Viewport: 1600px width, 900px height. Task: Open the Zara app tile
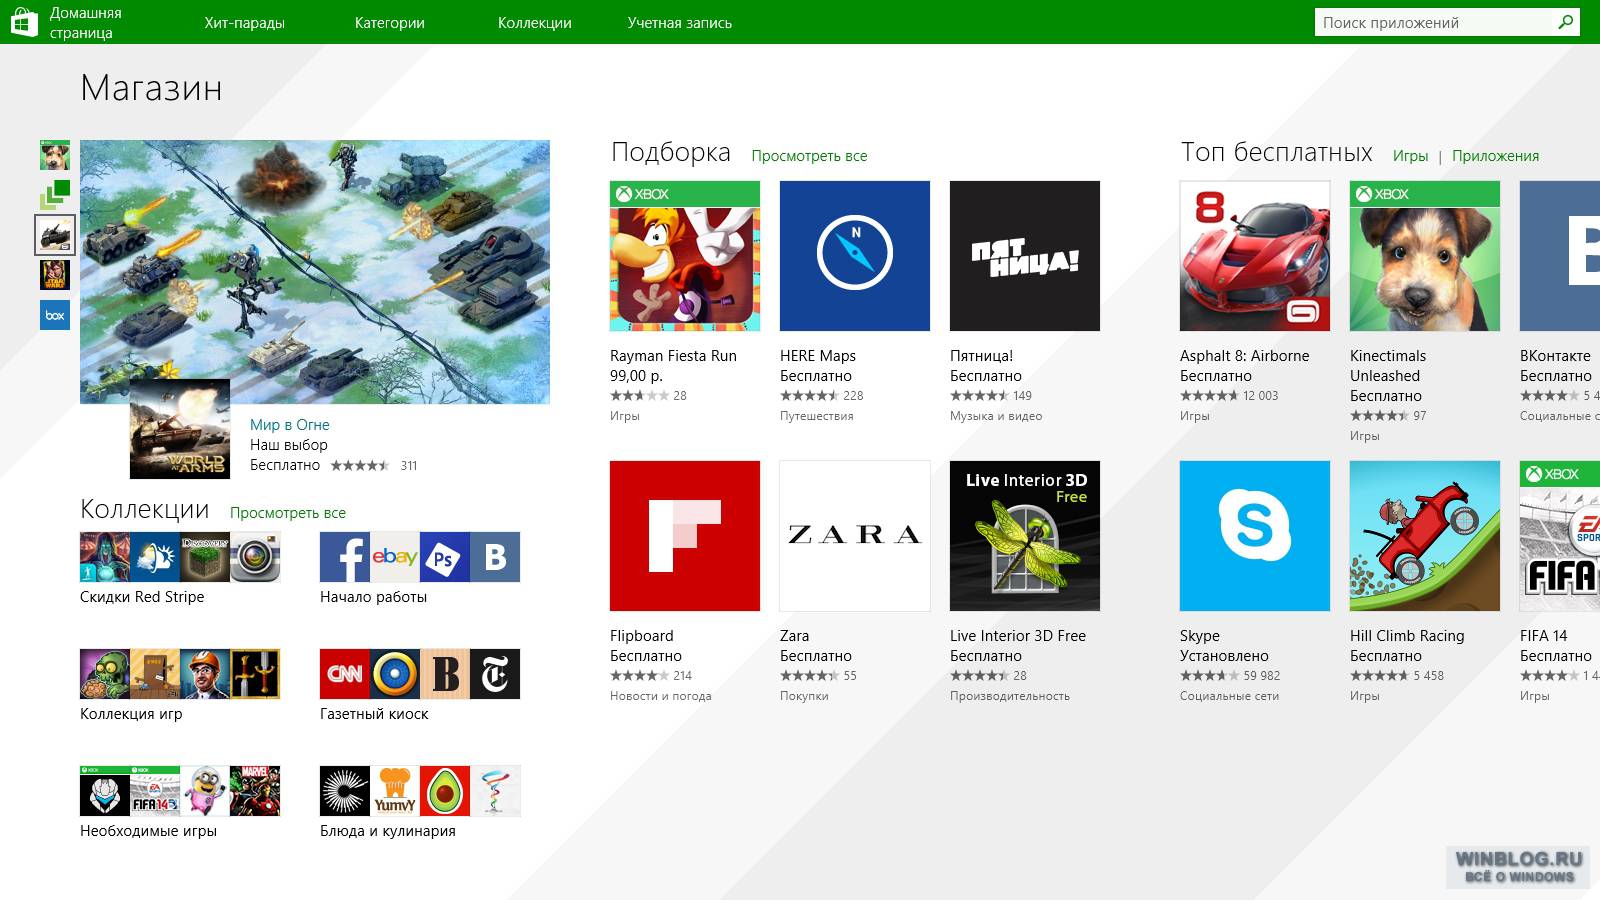pos(855,536)
